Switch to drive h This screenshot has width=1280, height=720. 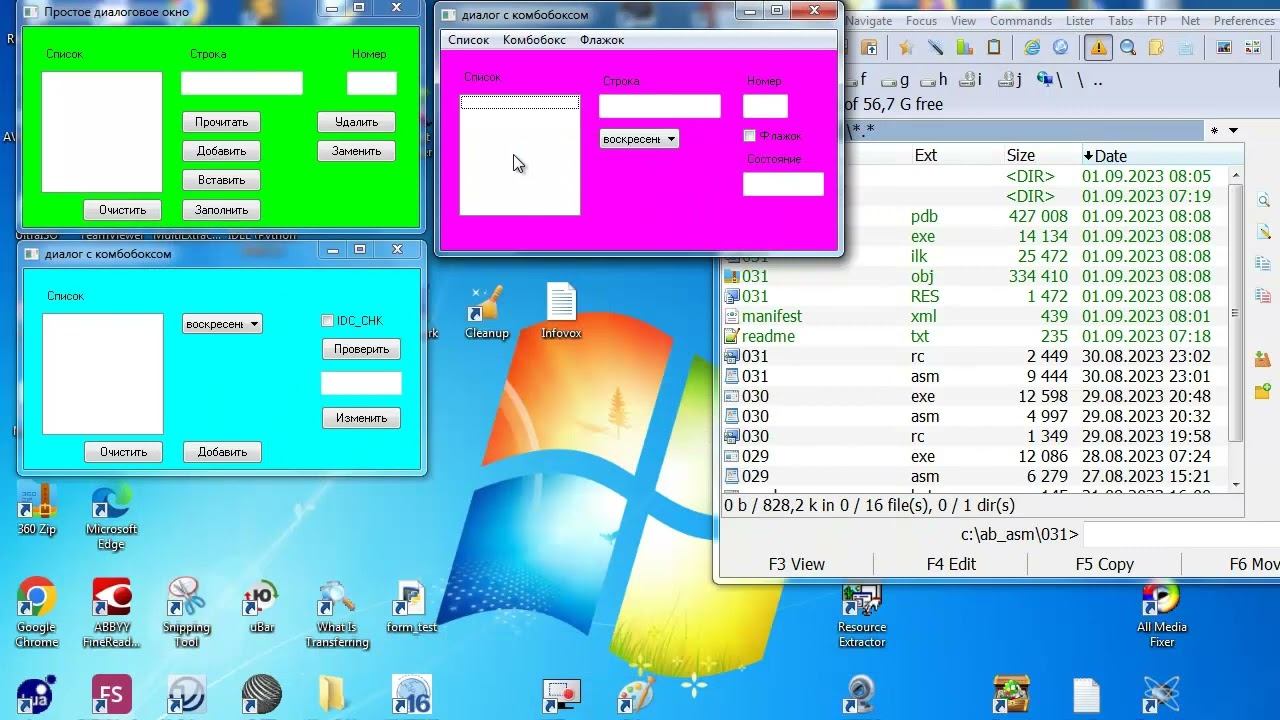pyautogui.click(x=934, y=80)
